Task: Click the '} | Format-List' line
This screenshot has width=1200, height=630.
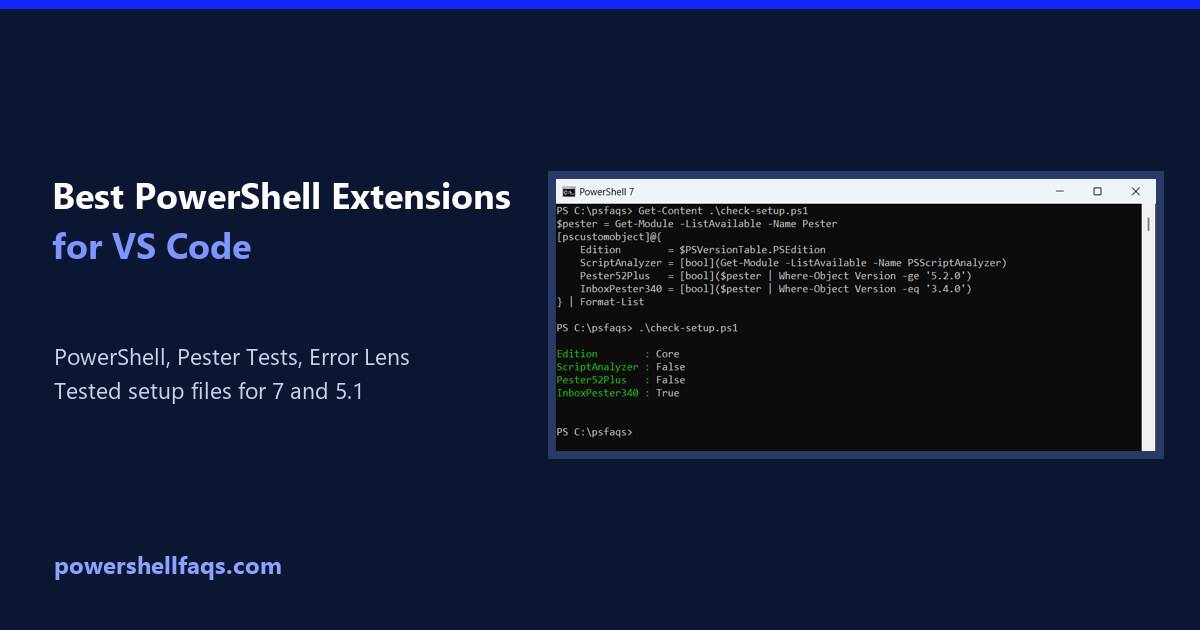Action: click(x=601, y=302)
